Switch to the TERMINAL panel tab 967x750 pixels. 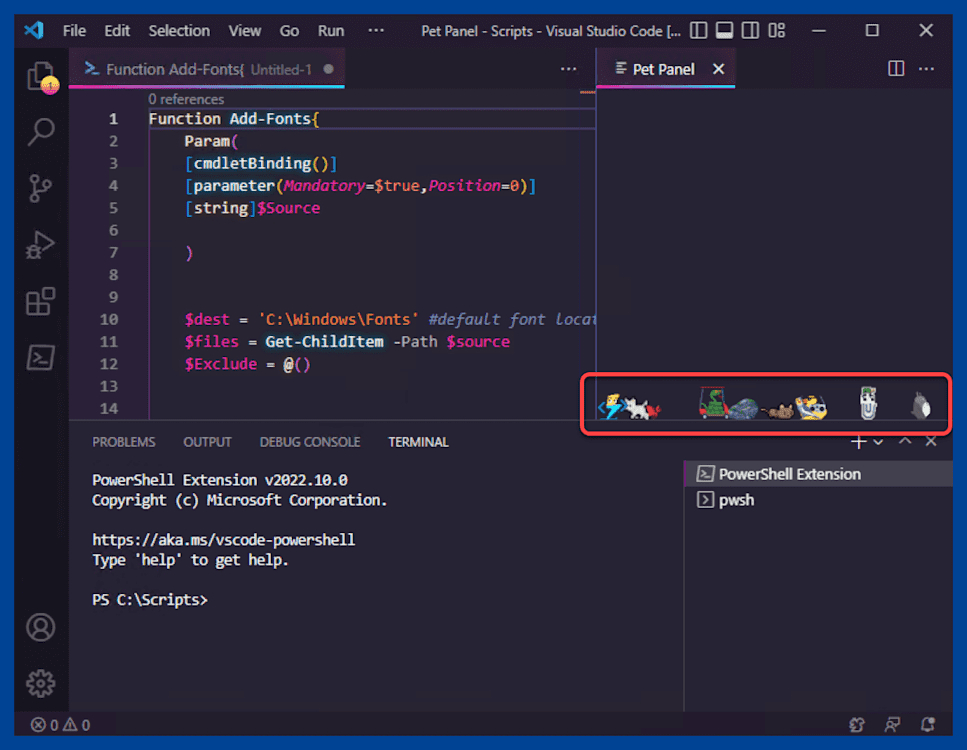418,442
